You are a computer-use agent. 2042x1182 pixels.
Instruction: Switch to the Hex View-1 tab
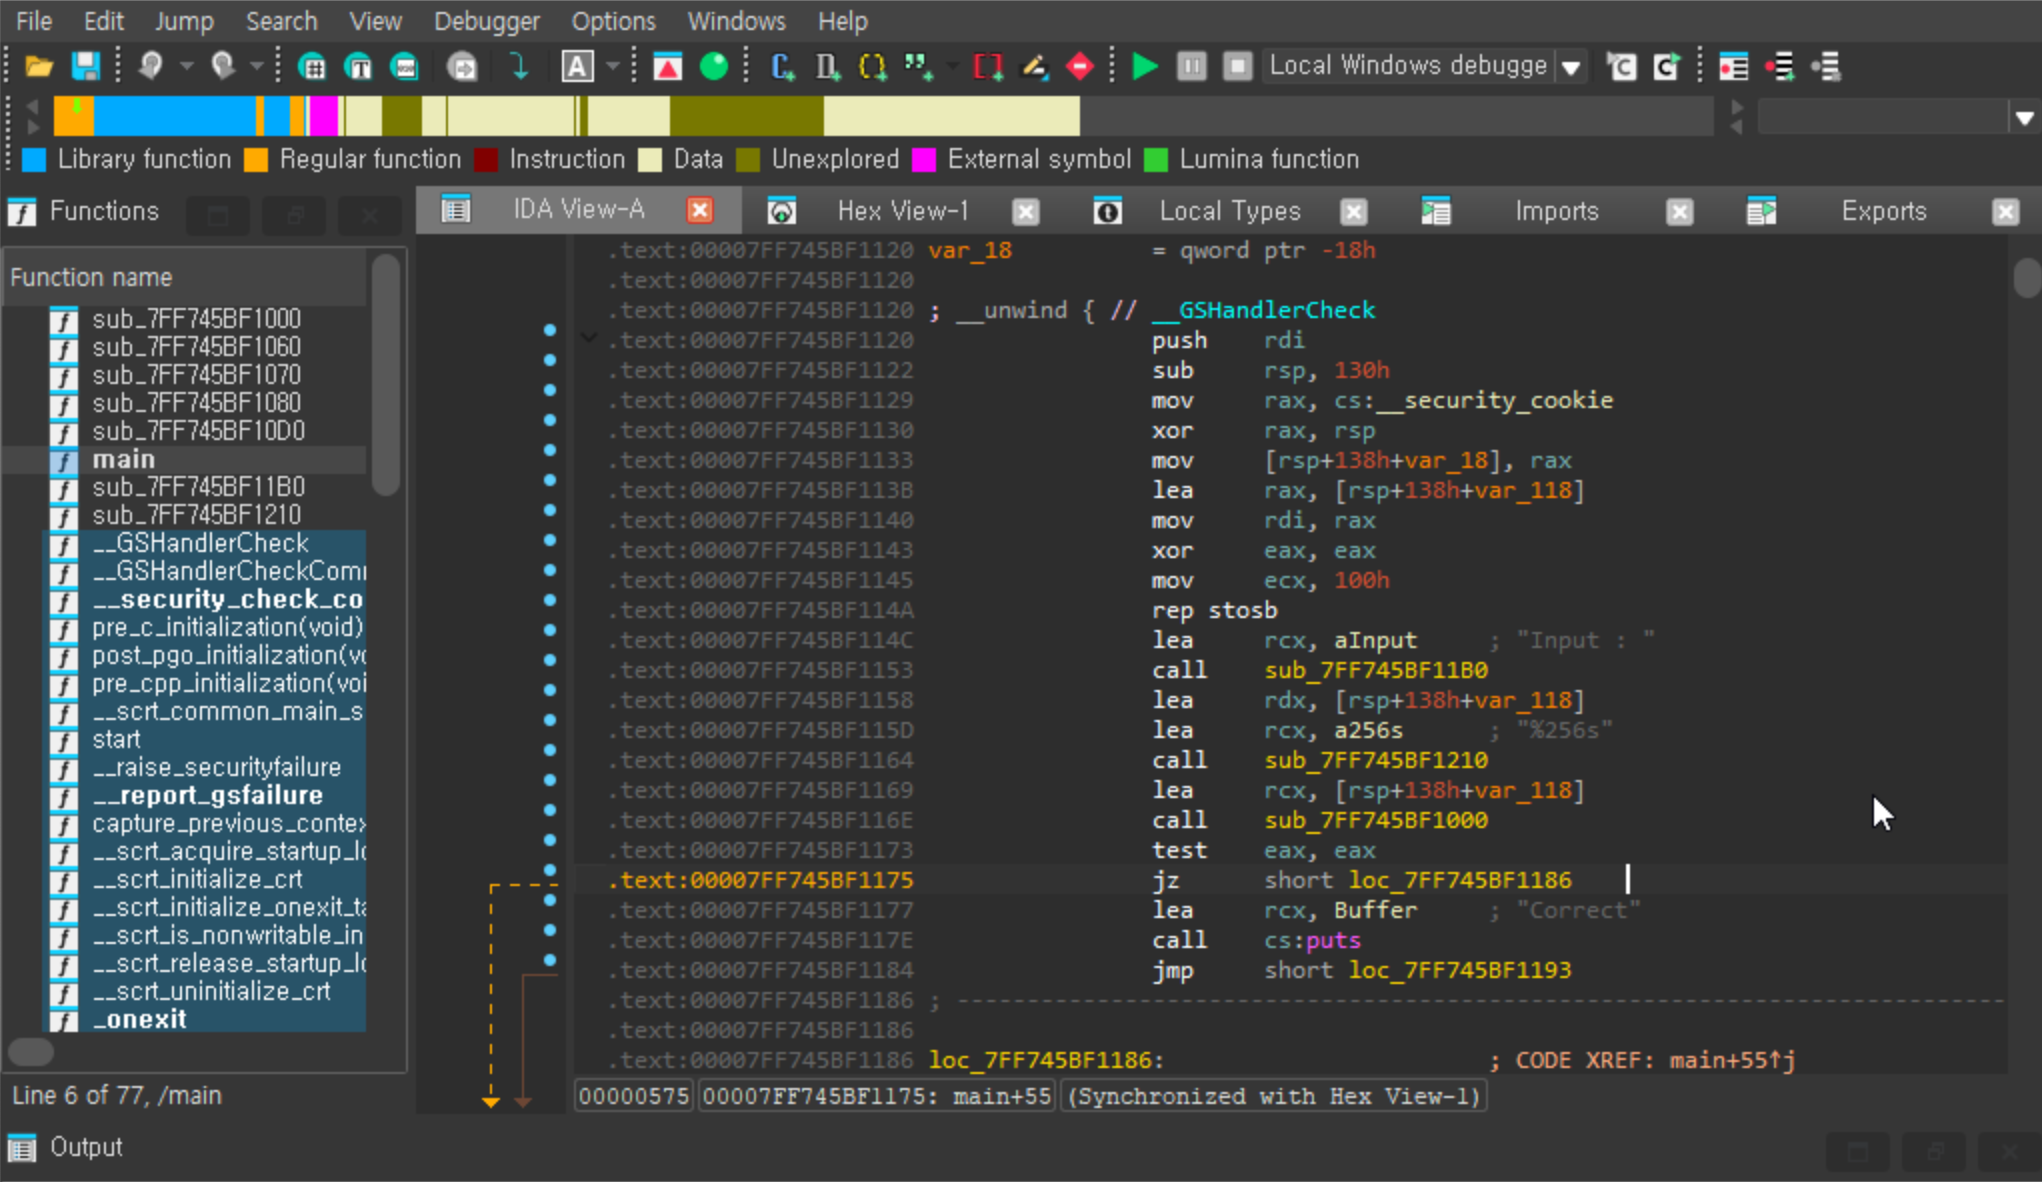902,211
